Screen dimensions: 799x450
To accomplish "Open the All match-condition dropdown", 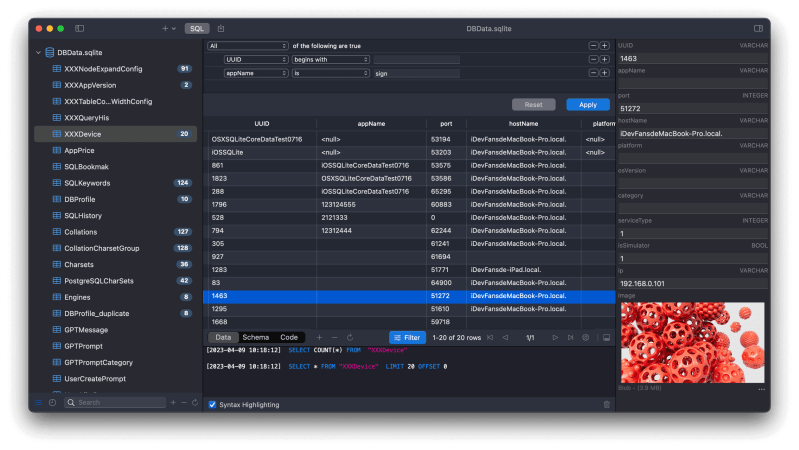I will click(248, 46).
